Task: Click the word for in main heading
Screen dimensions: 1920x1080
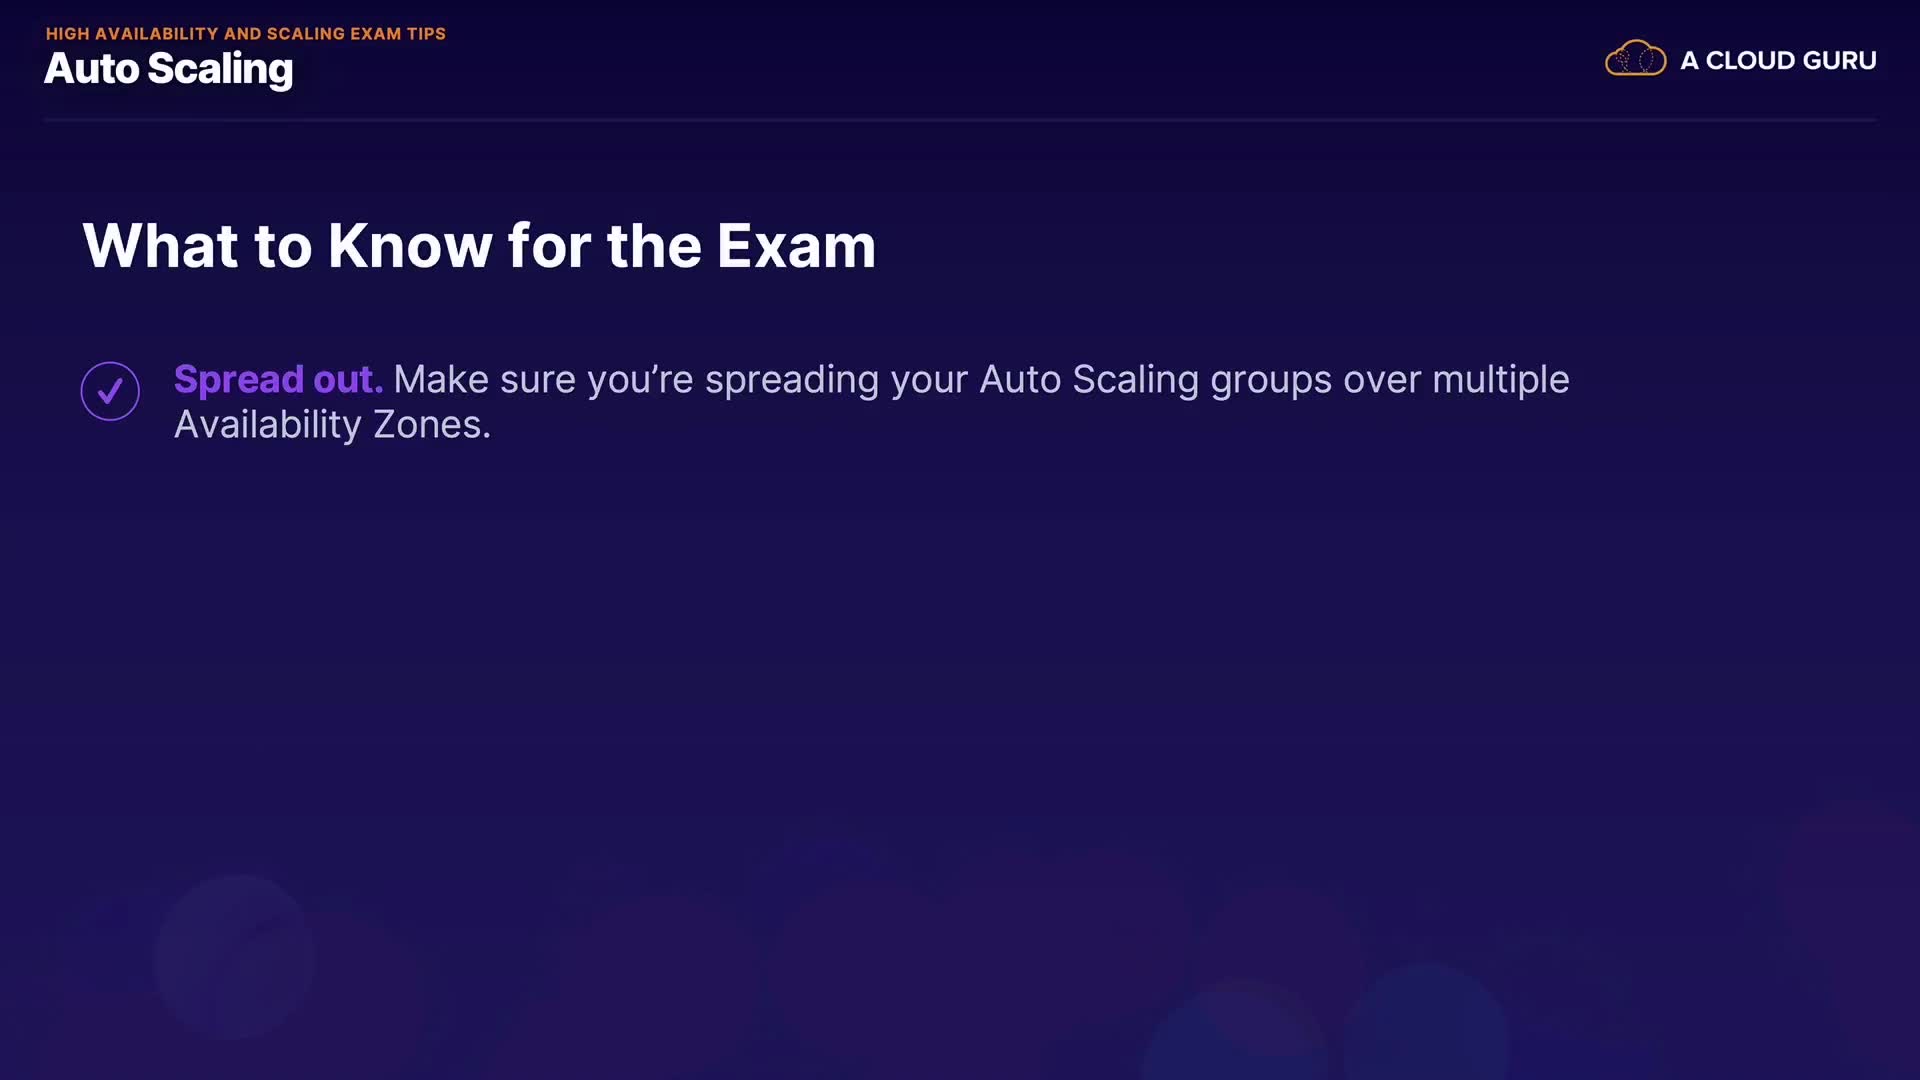Action: [549, 246]
